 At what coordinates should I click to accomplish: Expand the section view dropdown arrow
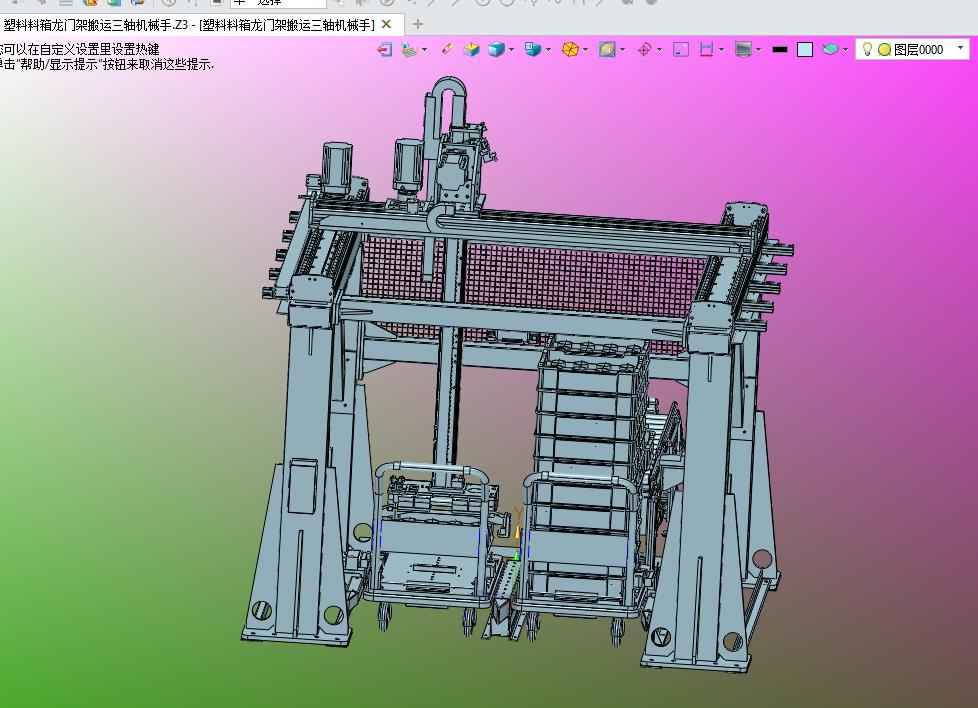(x=622, y=49)
